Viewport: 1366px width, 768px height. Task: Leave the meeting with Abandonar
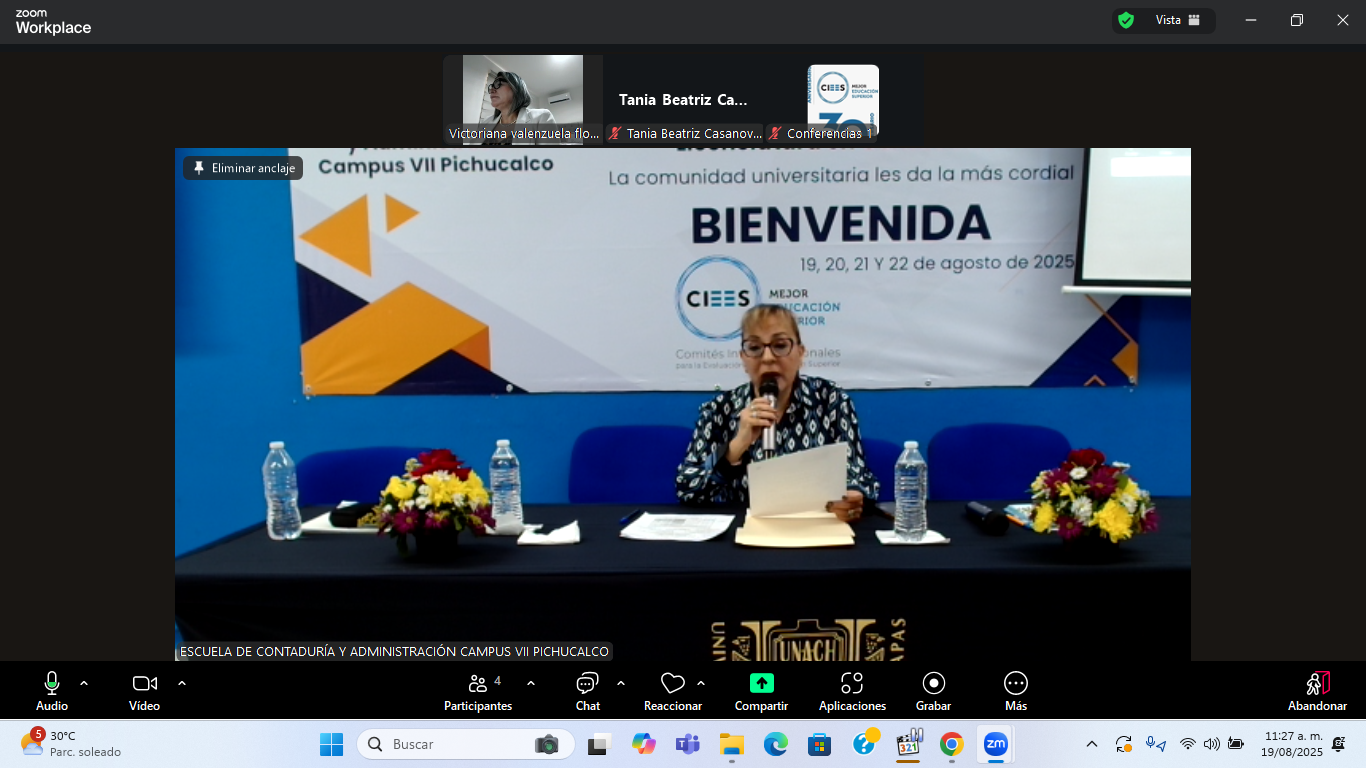tap(1317, 690)
